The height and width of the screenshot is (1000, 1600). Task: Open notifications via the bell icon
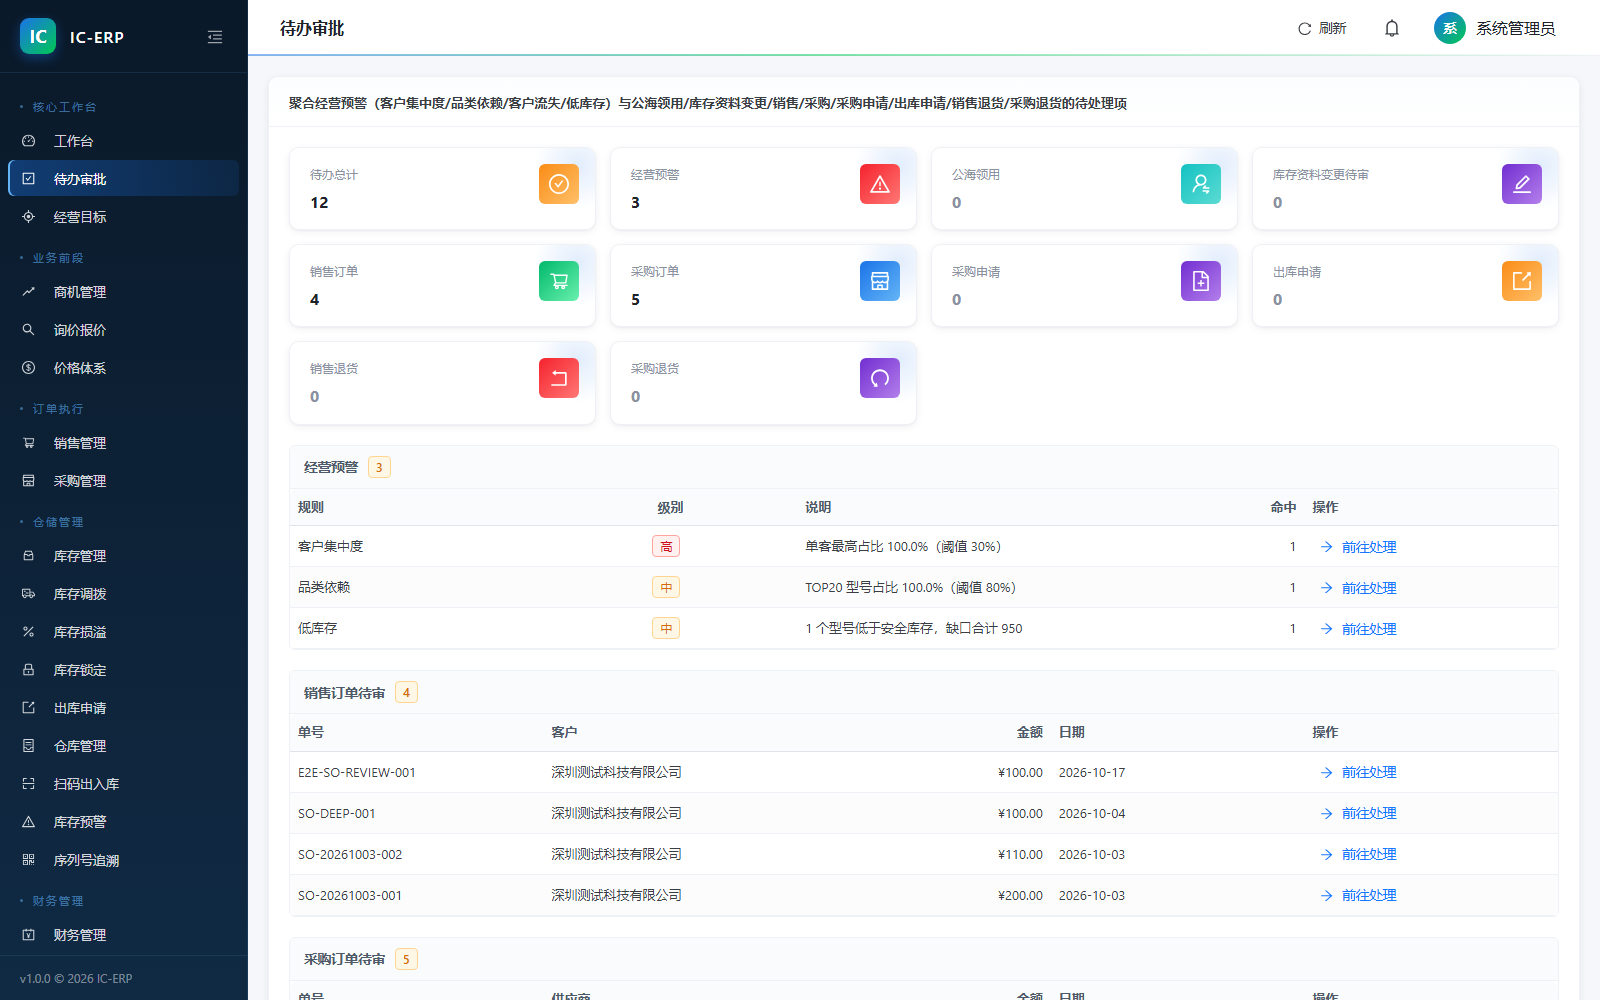(1392, 29)
